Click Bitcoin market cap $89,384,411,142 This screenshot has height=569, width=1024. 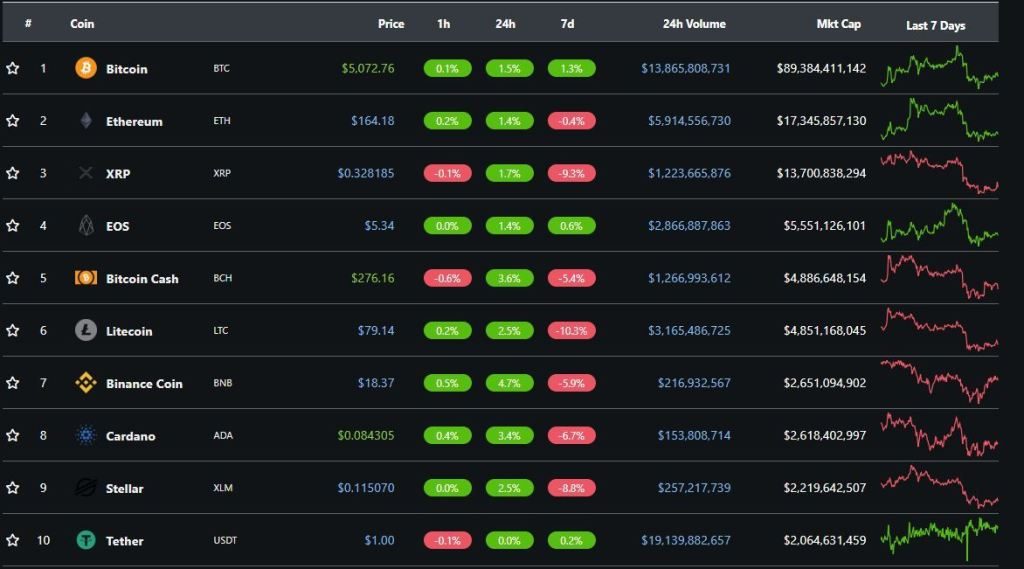click(822, 68)
